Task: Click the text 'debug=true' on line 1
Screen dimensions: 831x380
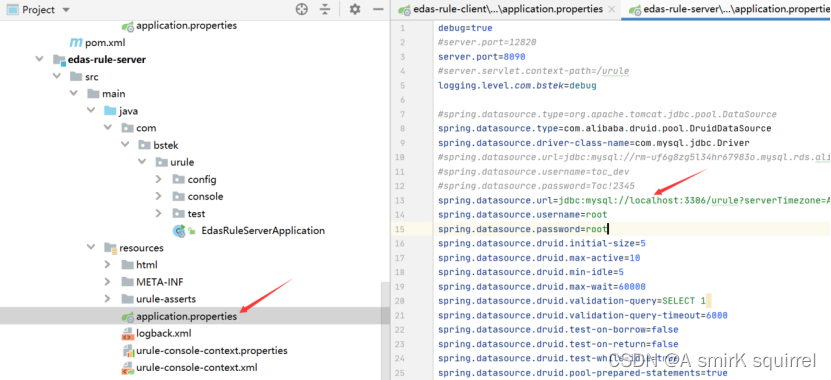Action: pyautogui.click(x=465, y=28)
